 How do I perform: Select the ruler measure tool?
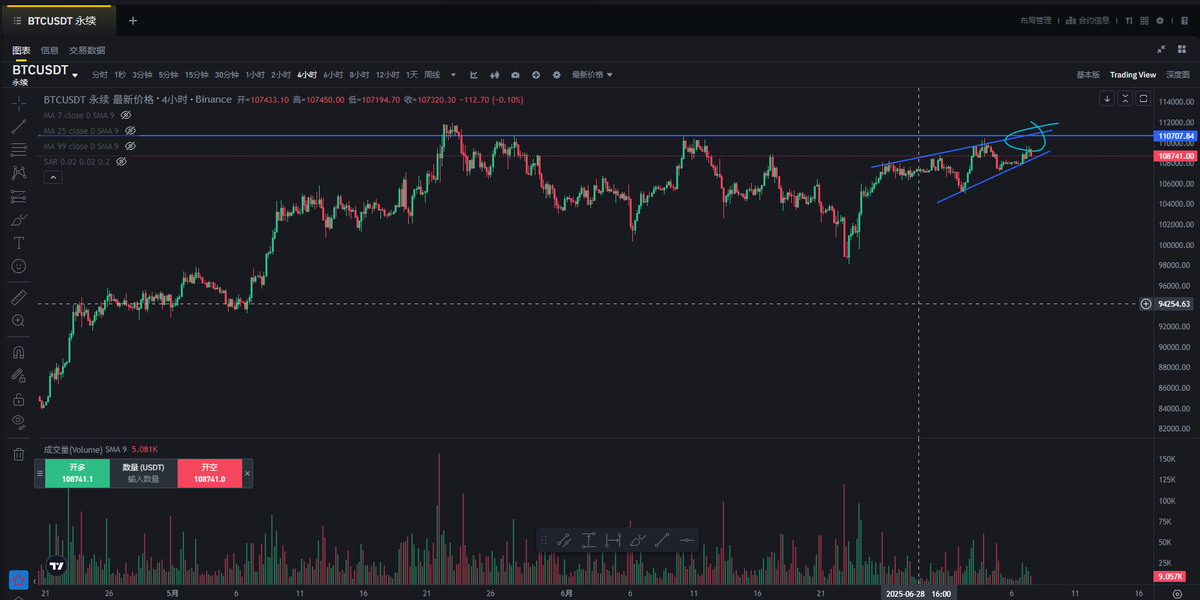click(18, 297)
